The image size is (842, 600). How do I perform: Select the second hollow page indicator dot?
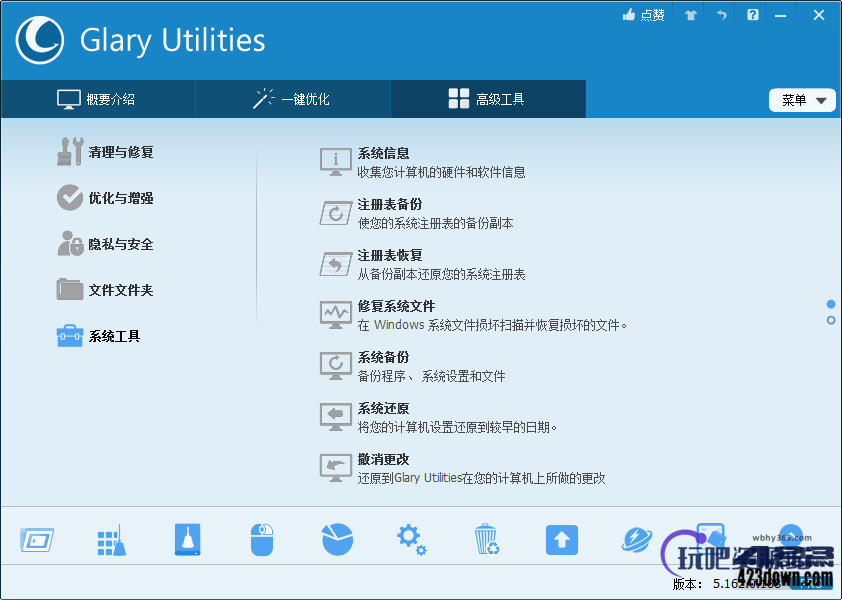(x=831, y=320)
